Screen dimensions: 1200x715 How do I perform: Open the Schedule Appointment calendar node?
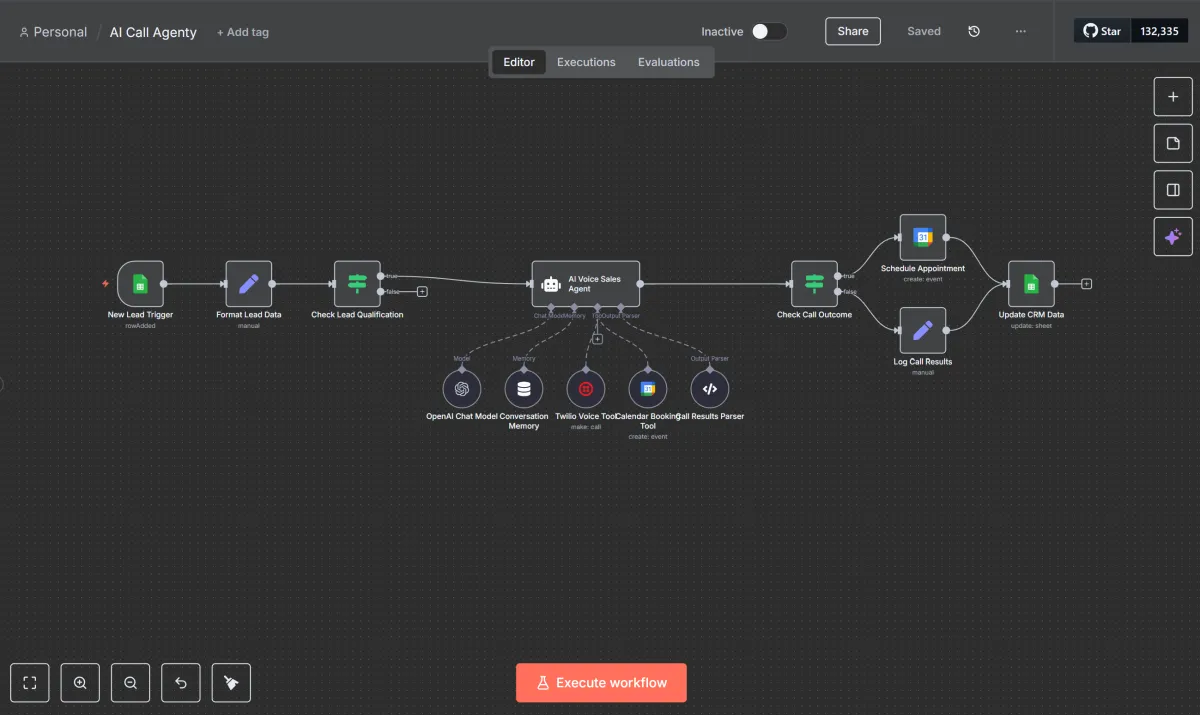(x=923, y=237)
